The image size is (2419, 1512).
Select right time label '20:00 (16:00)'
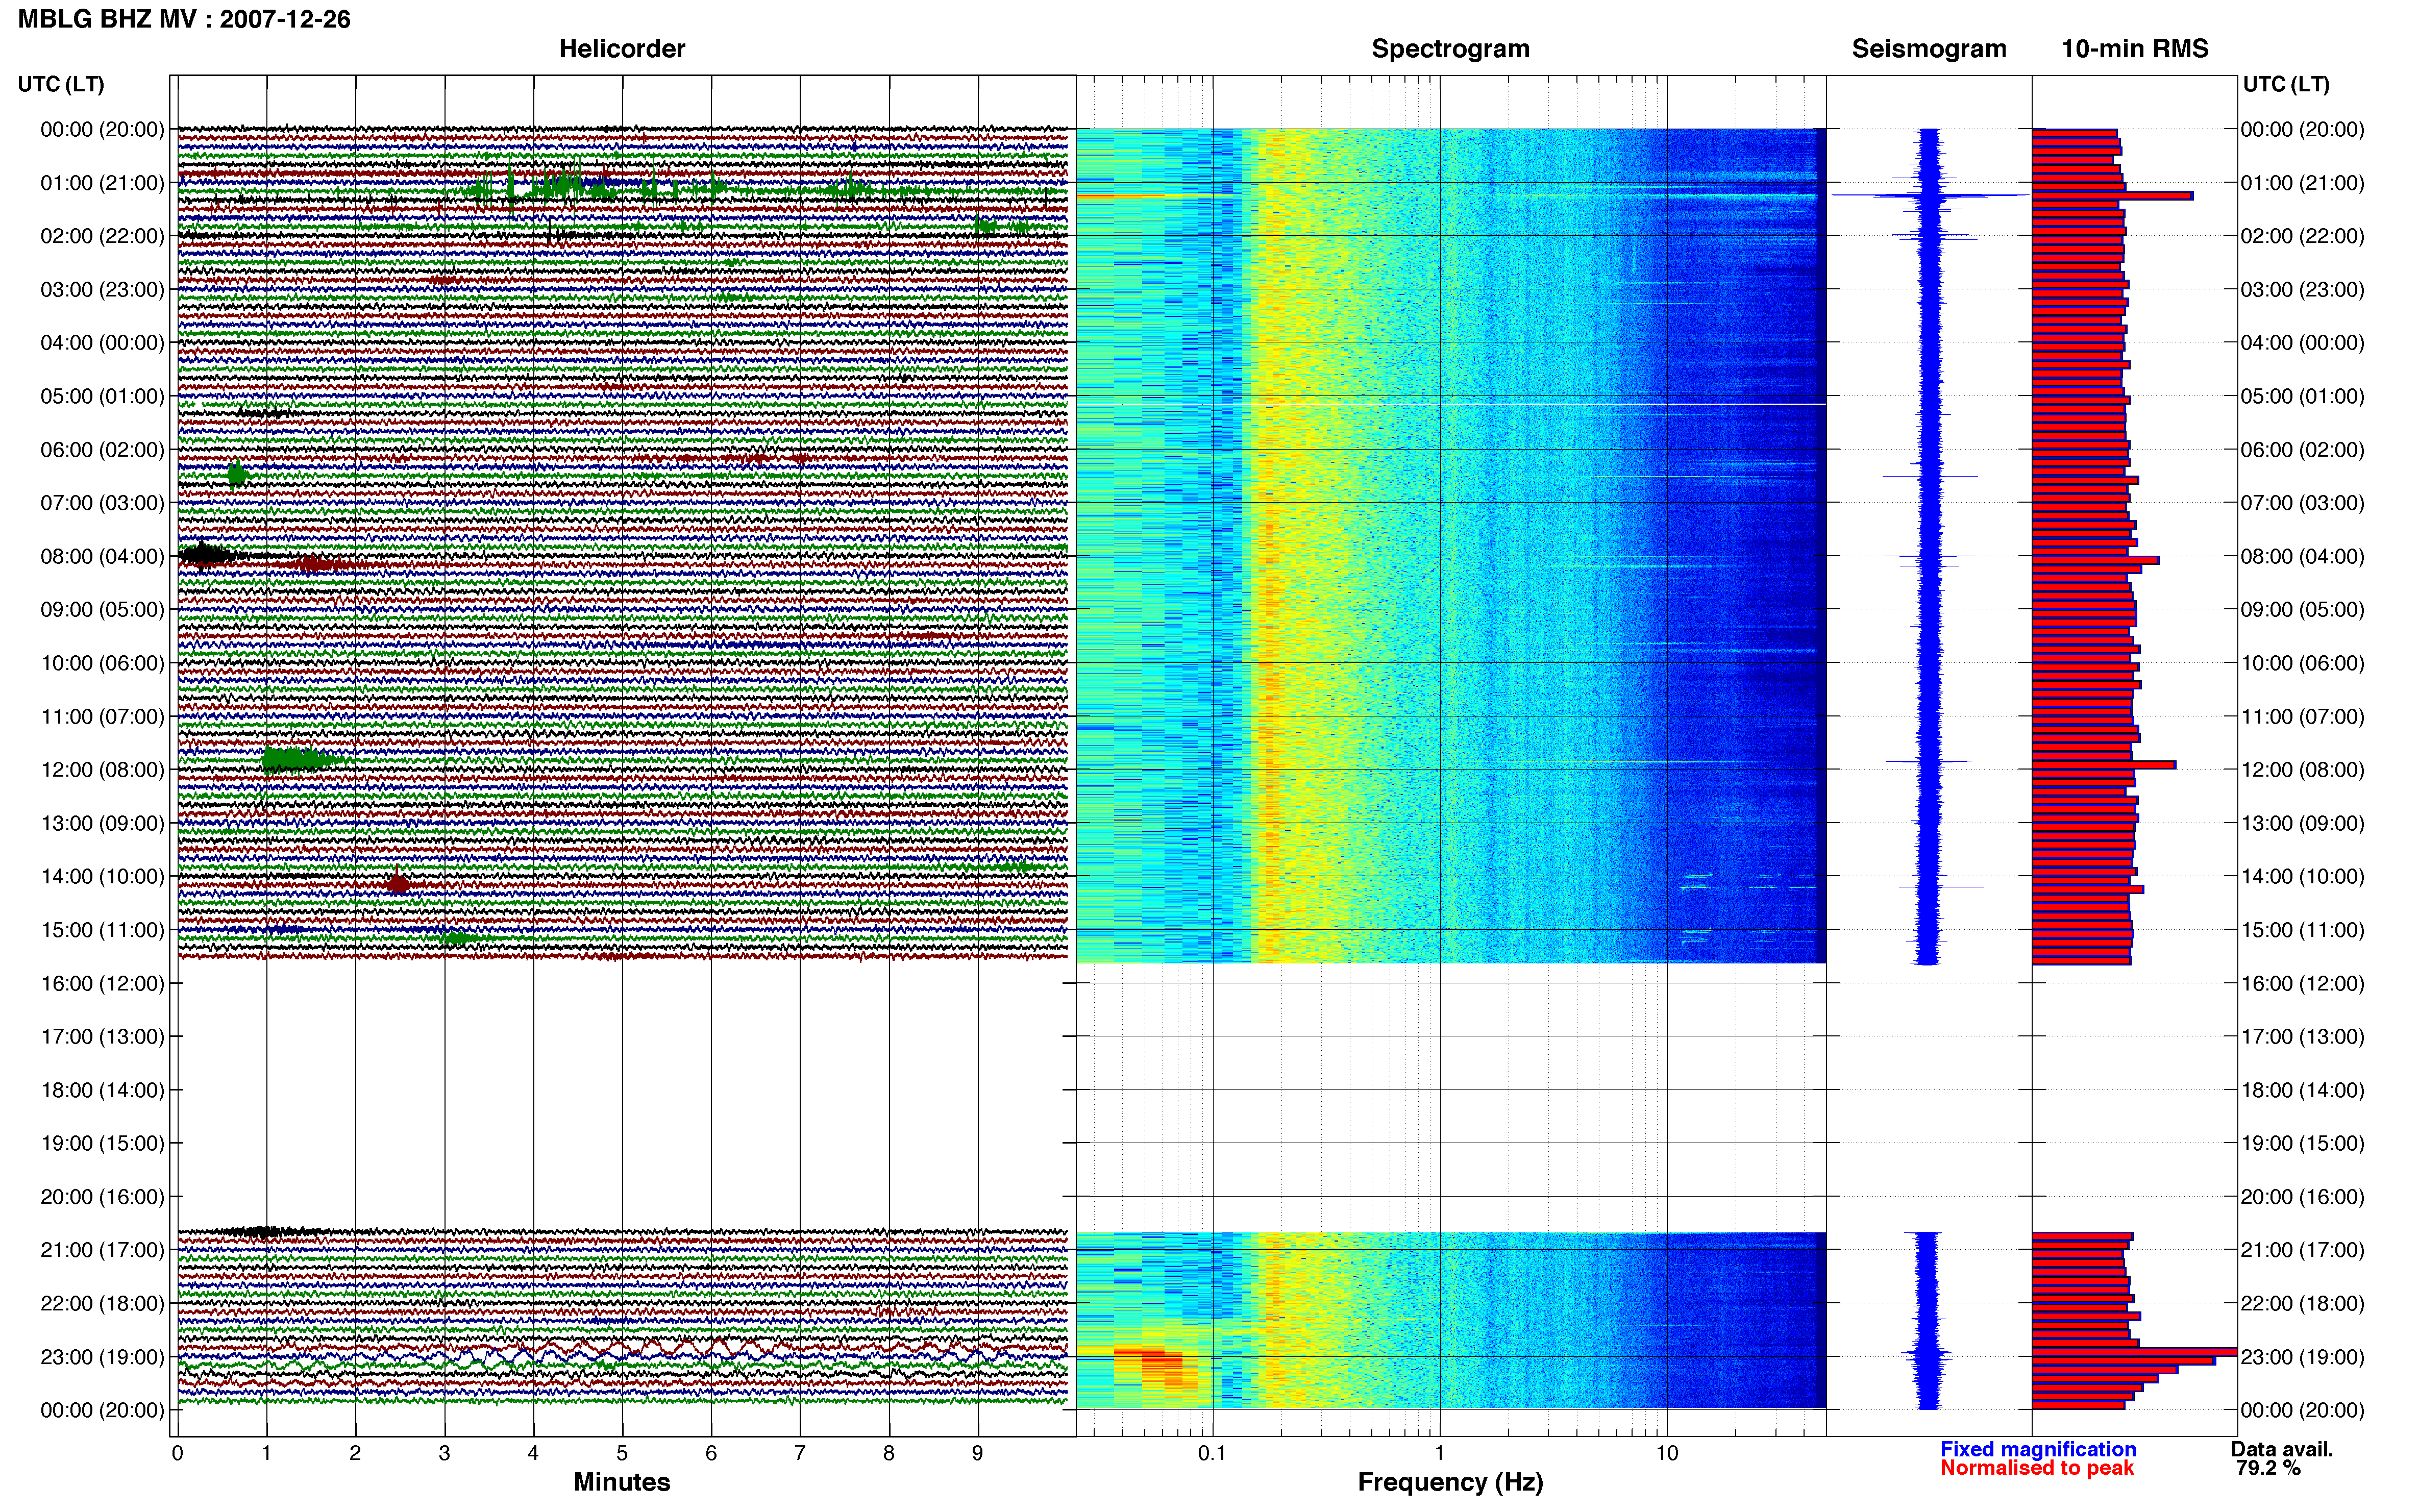tap(2302, 1197)
